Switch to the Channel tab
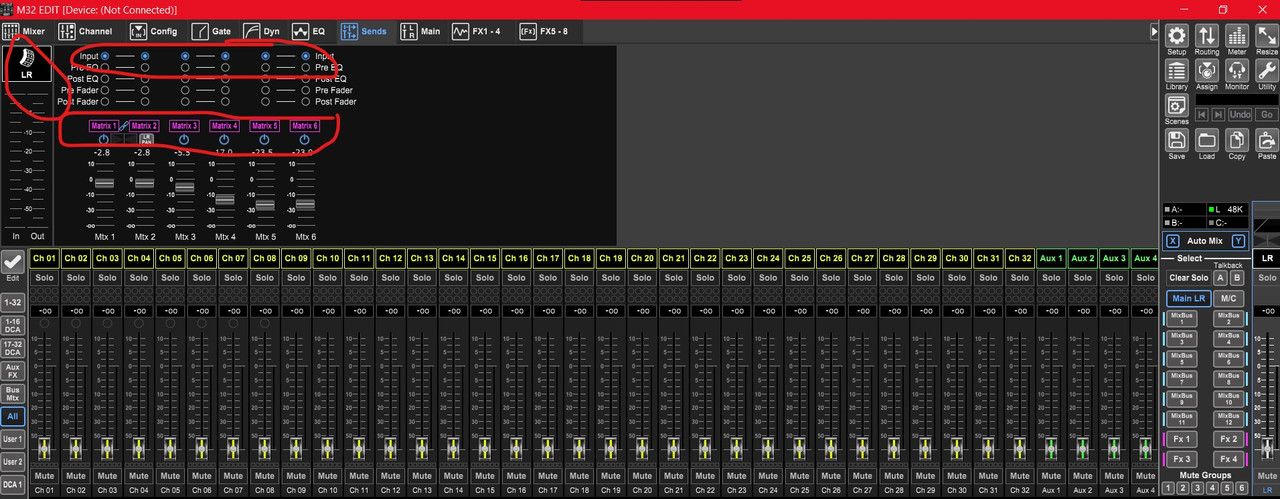1280x499 pixels. 86,32
